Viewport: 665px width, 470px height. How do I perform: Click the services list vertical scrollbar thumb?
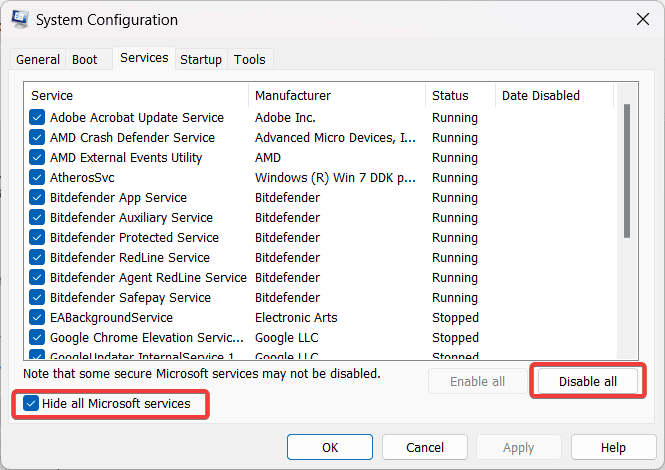click(x=627, y=171)
